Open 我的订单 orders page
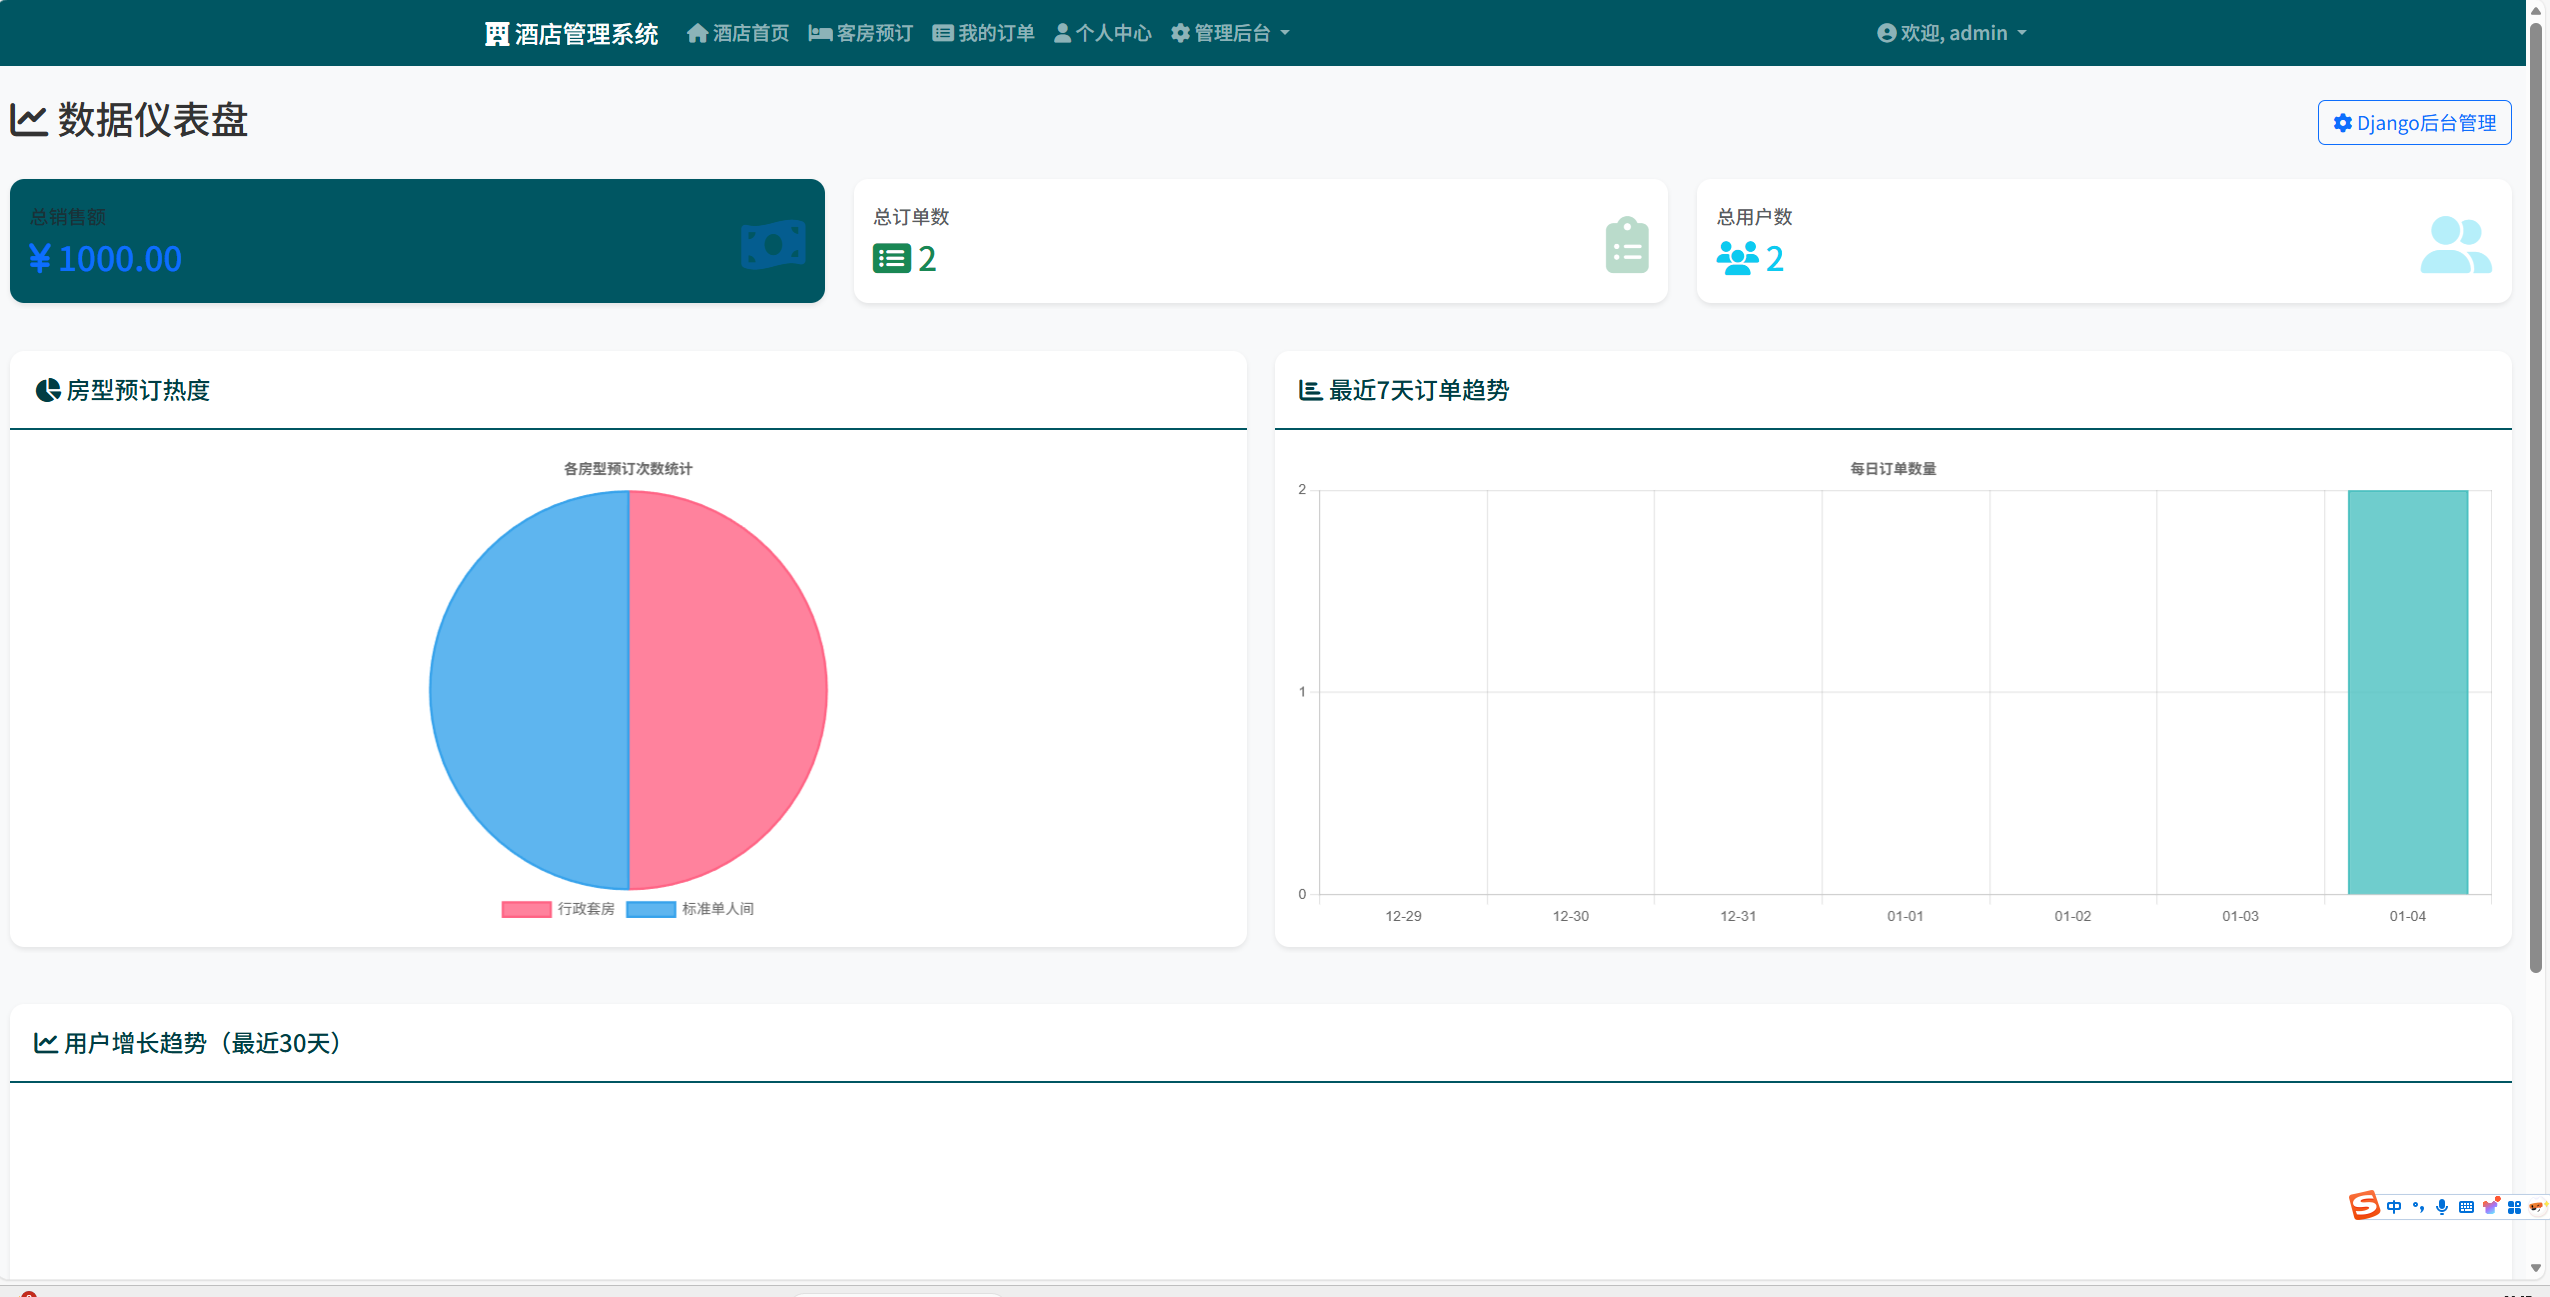This screenshot has height=1297, width=2550. tap(984, 34)
